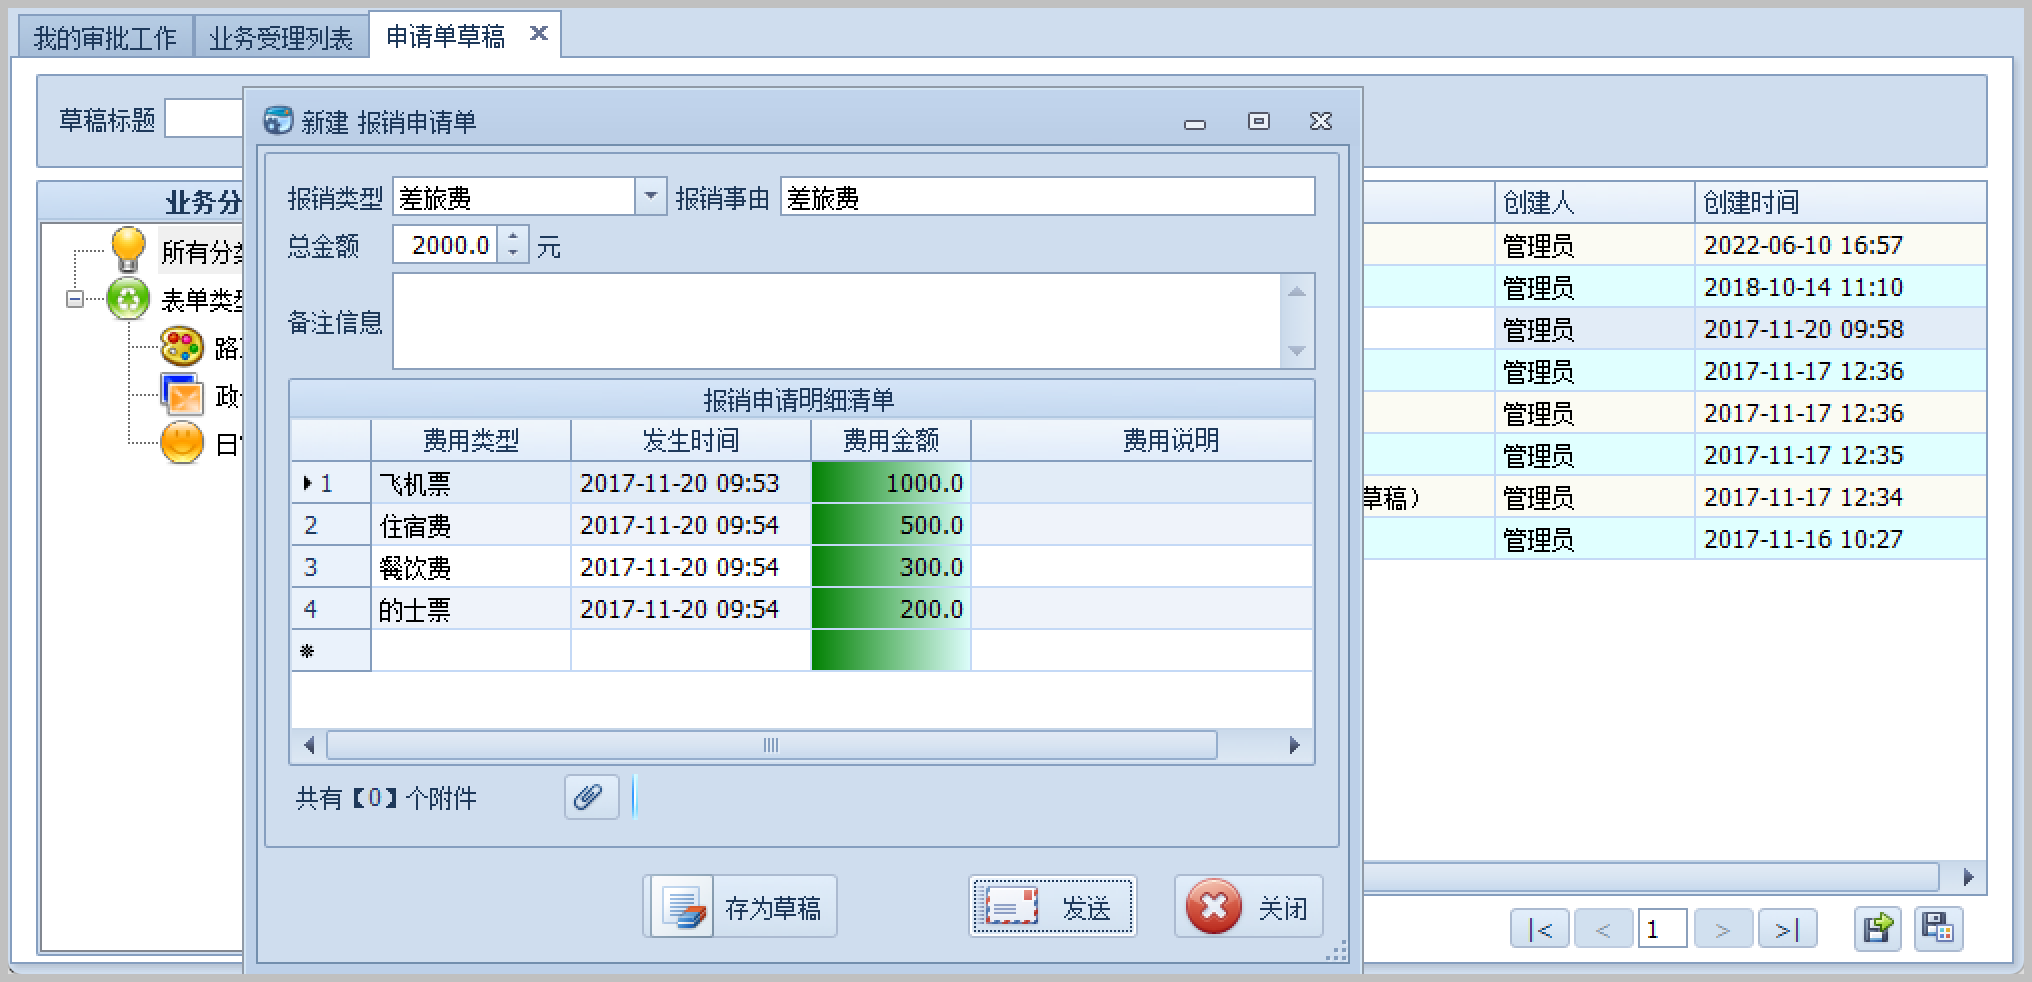Screen dimensions: 2032x982
Task: Close the dialog with the title-bar X
Action: click(x=1321, y=121)
